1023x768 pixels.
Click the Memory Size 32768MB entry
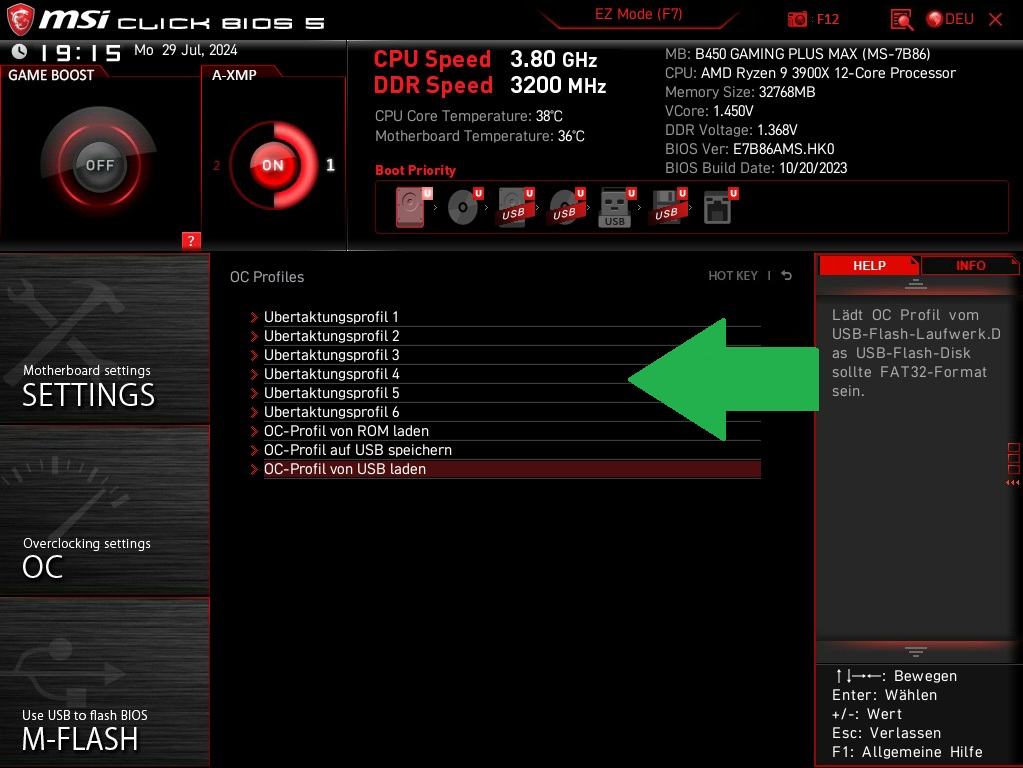tap(740, 92)
